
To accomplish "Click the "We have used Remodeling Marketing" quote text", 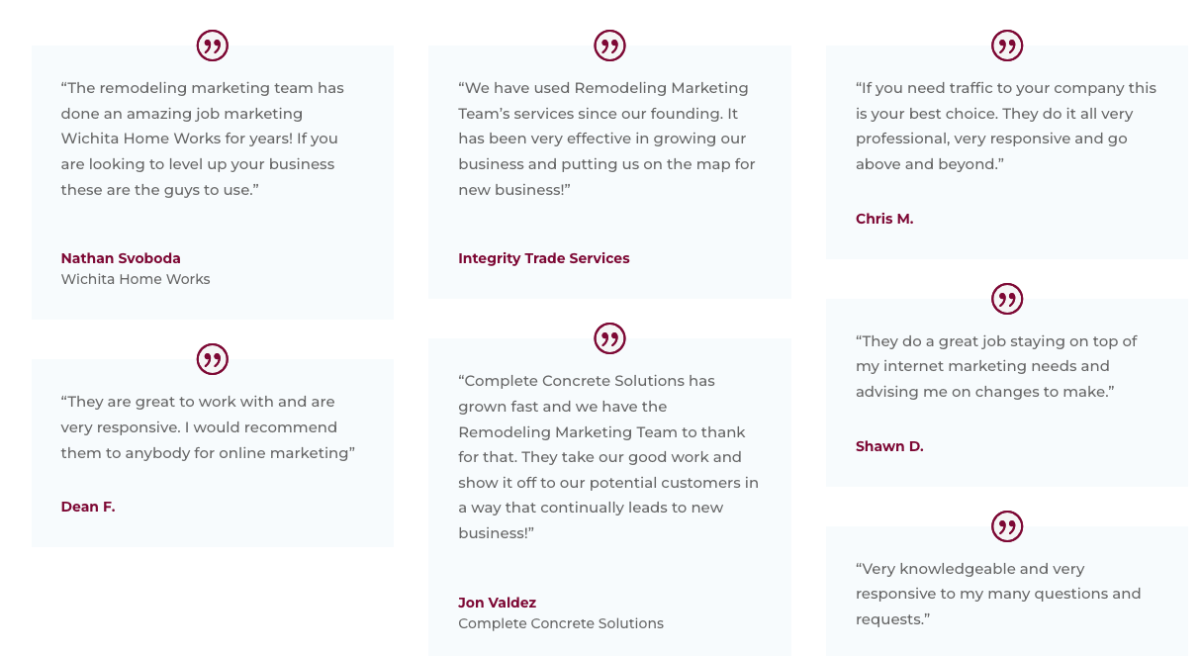I will coord(607,139).
